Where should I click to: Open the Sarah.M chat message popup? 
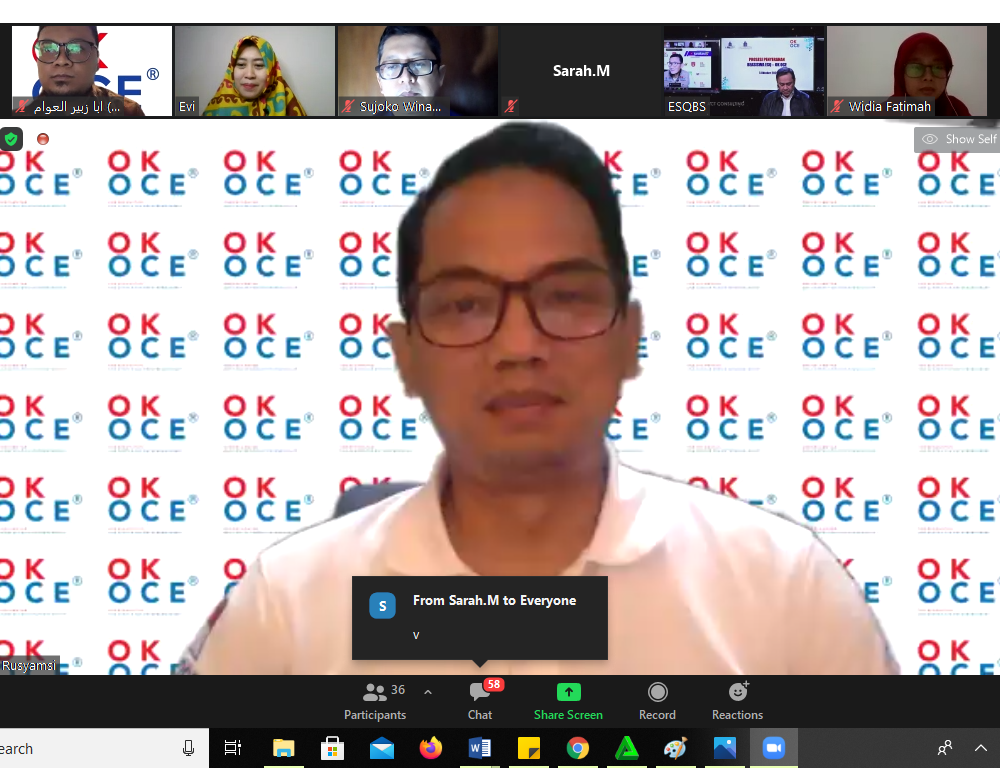tap(480, 617)
